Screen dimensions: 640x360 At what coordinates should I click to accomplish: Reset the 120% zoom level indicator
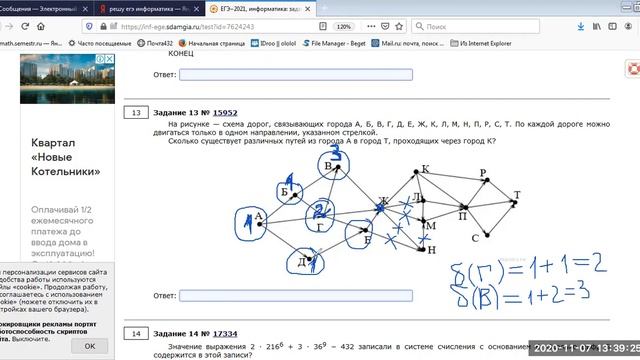point(344,27)
